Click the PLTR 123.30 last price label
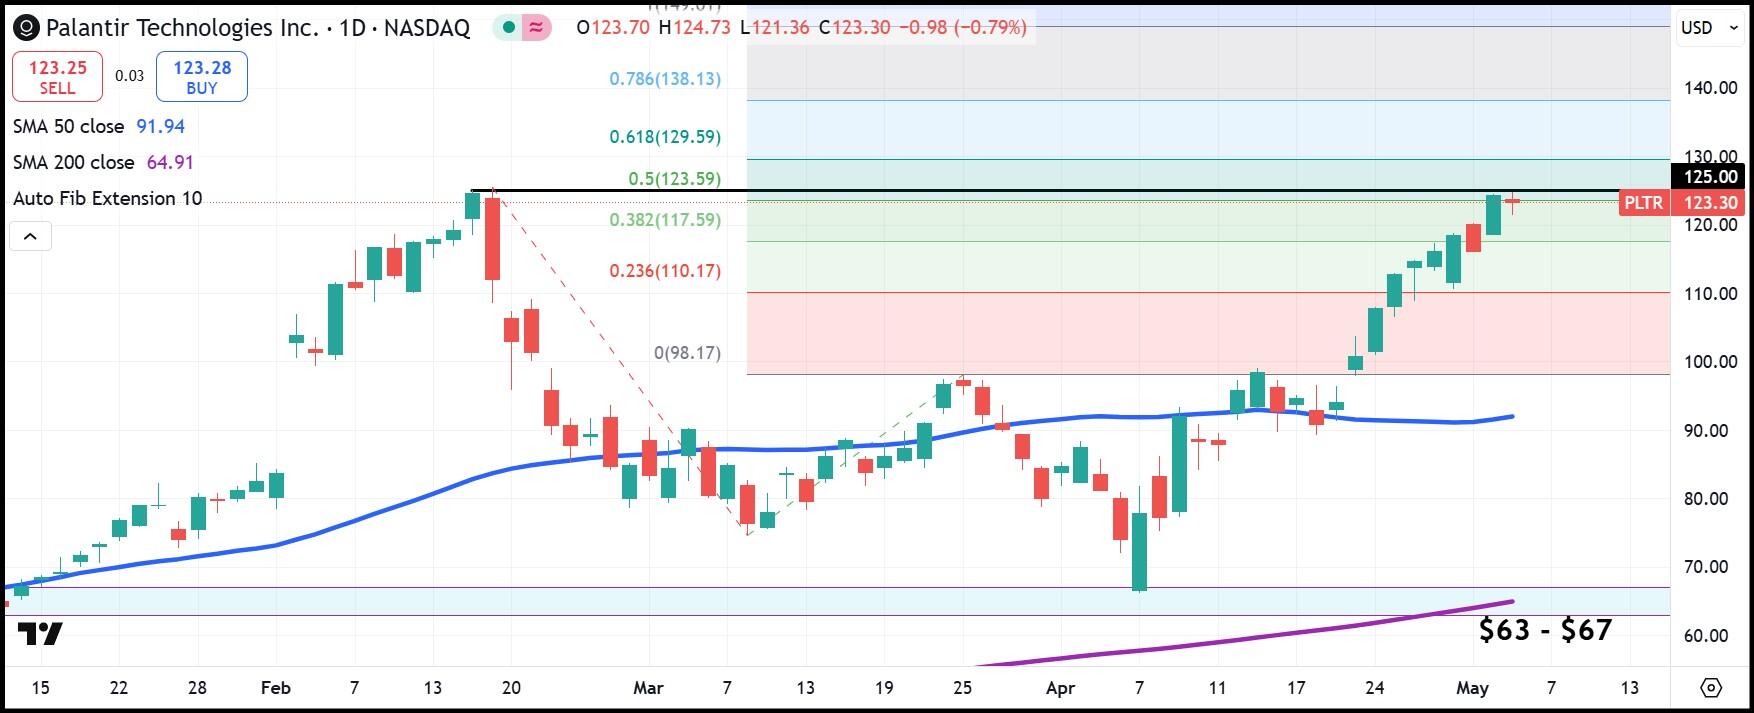1754x713 pixels. pyautogui.click(x=1682, y=202)
